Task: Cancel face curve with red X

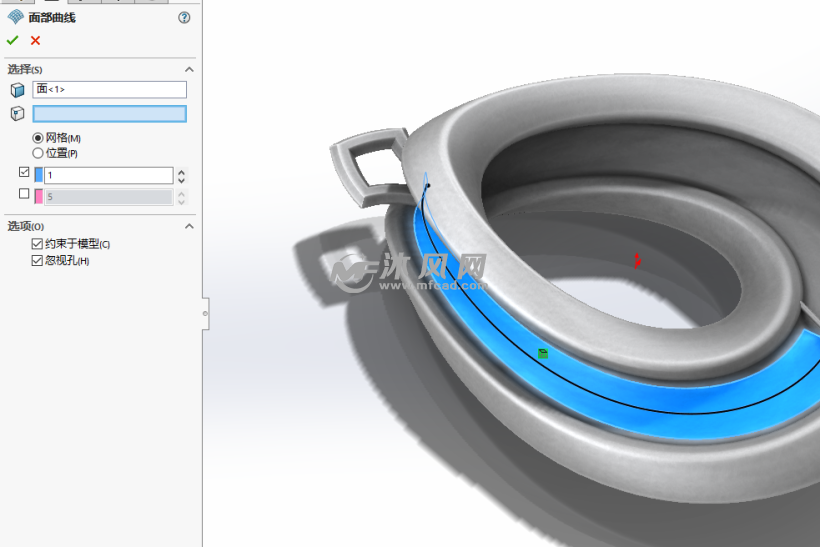Action: click(x=36, y=40)
